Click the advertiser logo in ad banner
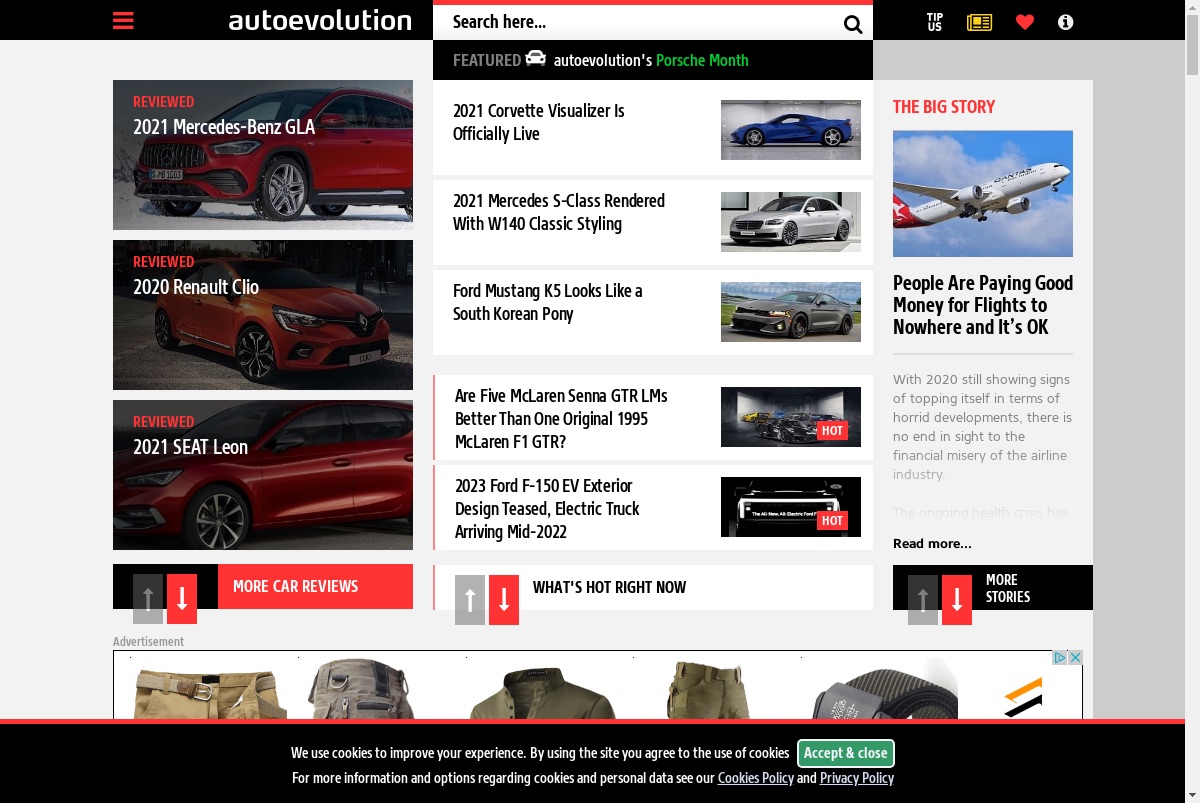This screenshot has height=803, width=1200. [1023, 697]
